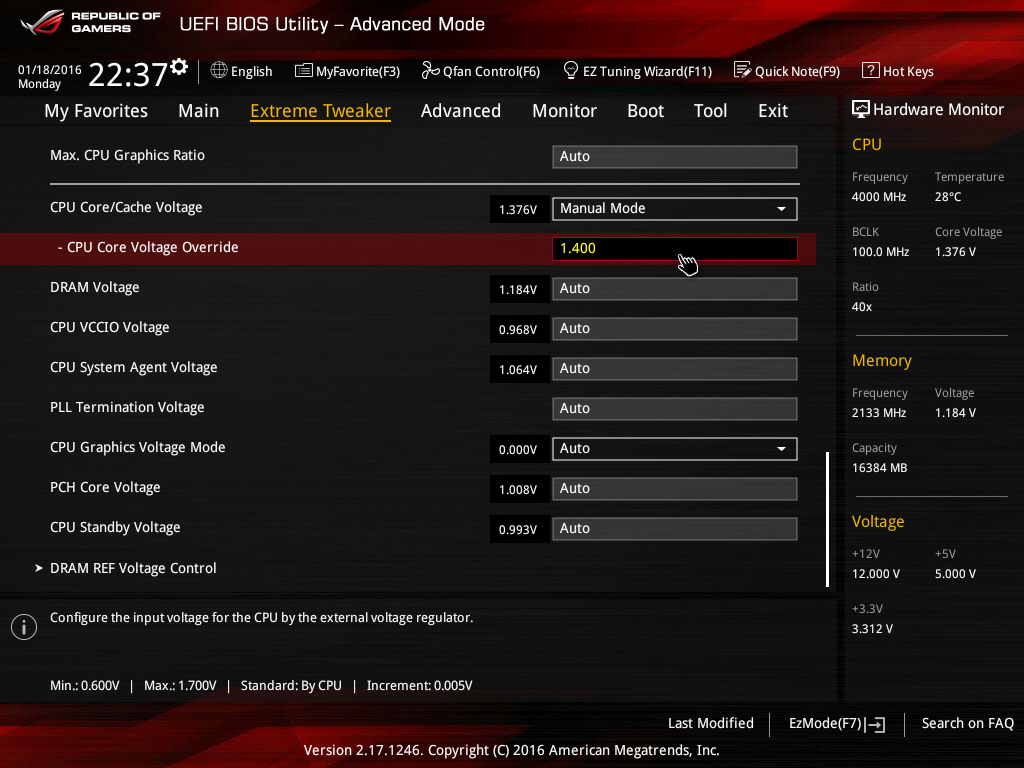Screen dimensions: 1024x768
Task: Launch EZ Tuning Wizard bulb icon
Action: pyautogui.click(x=570, y=70)
